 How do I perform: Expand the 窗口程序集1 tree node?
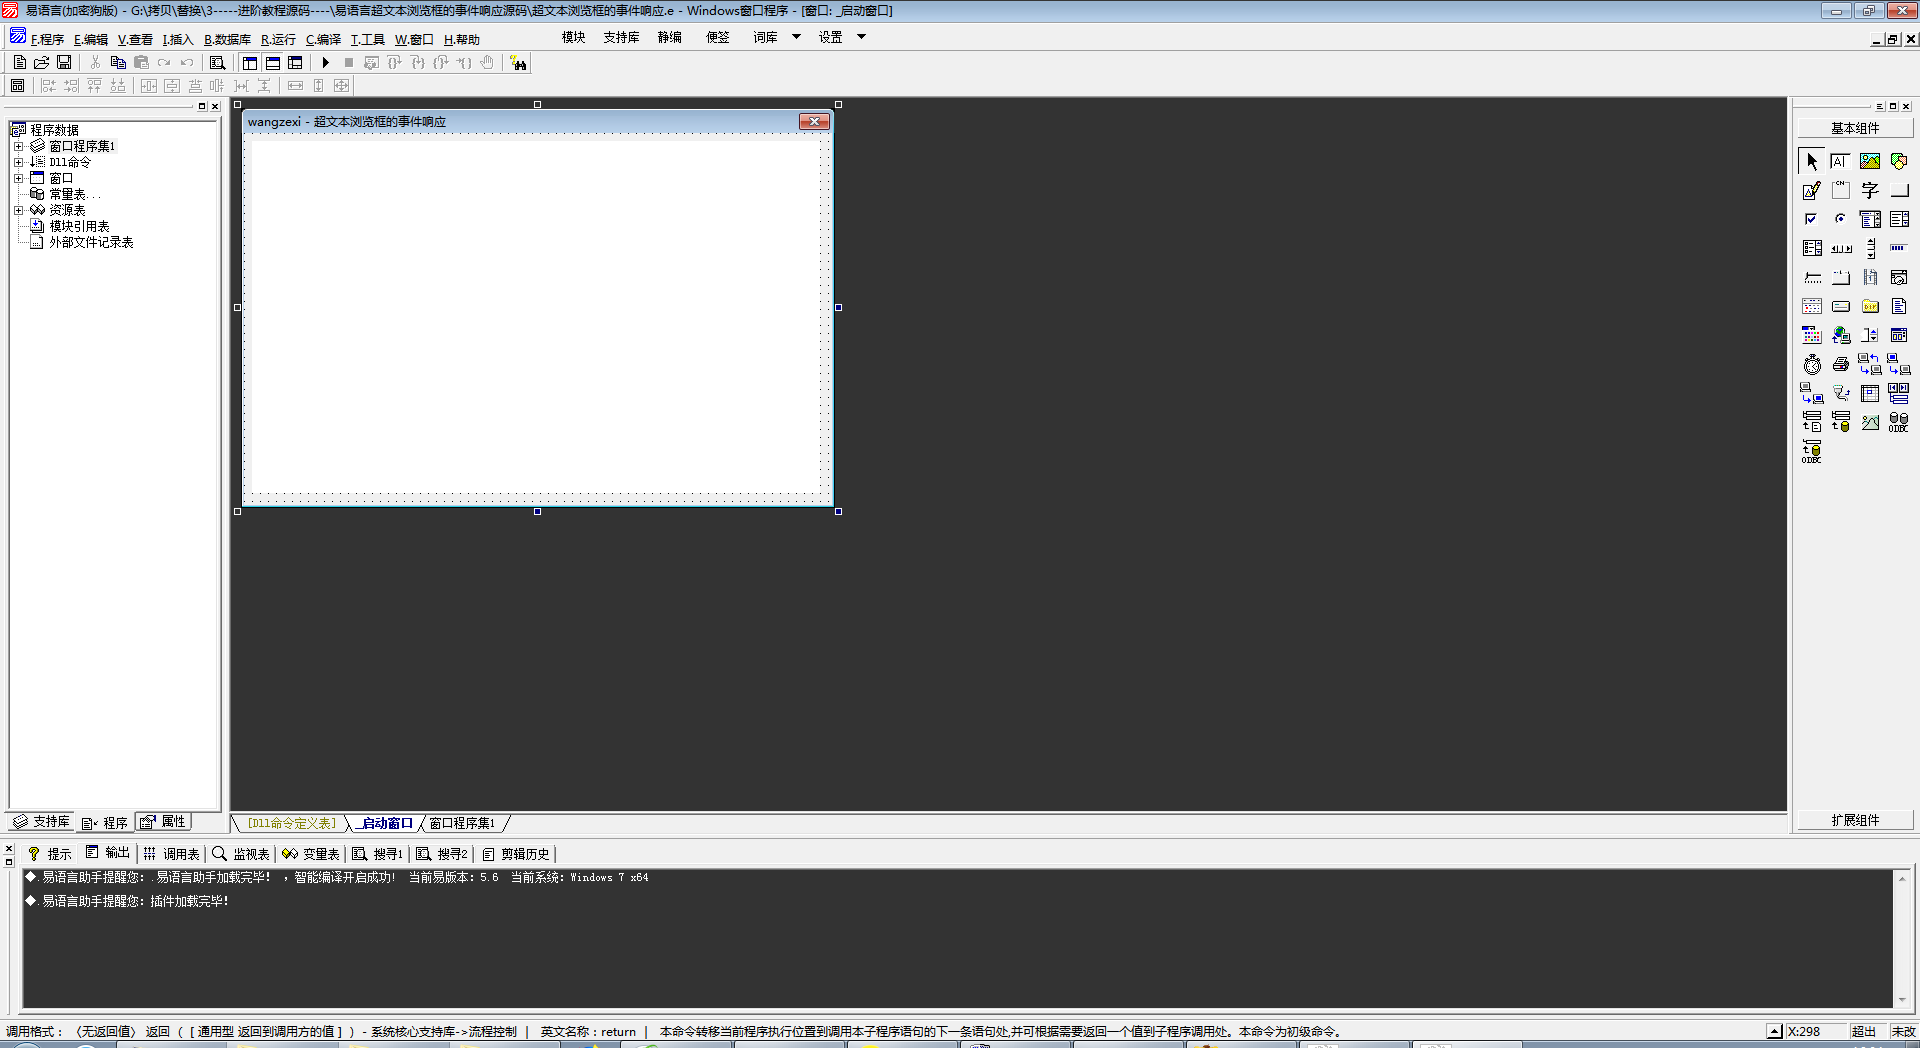18,146
